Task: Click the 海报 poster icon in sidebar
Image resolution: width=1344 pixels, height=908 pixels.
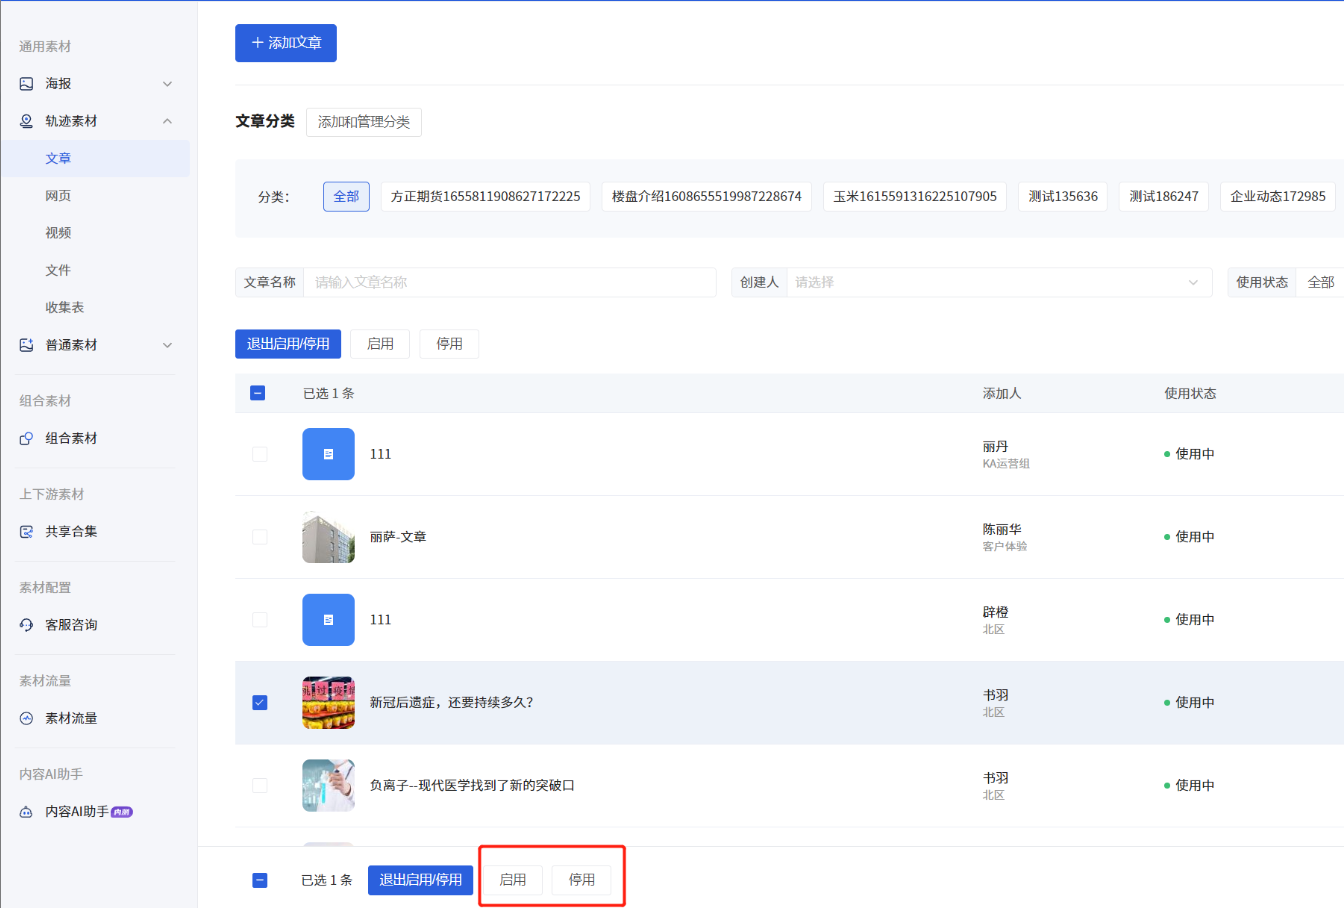Action: pyautogui.click(x=27, y=84)
